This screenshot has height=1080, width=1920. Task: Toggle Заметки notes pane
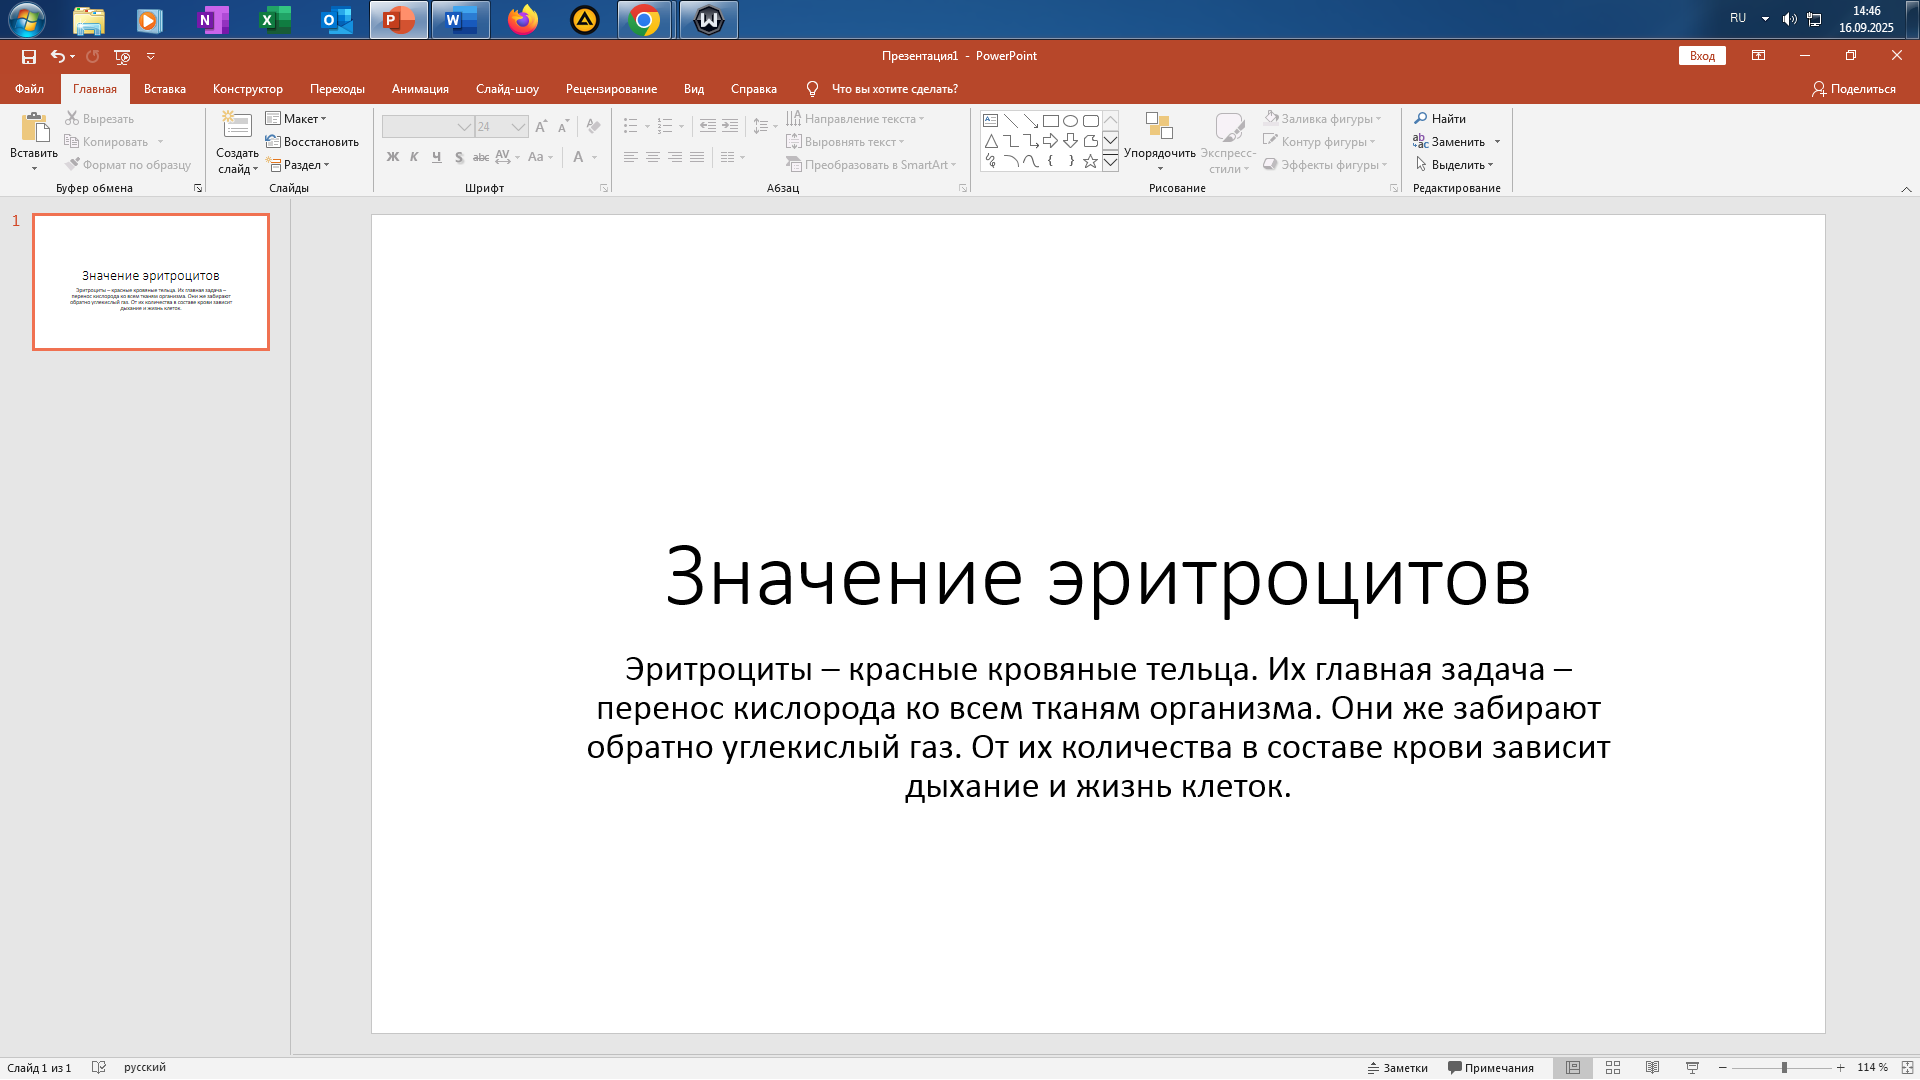(x=1397, y=1068)
